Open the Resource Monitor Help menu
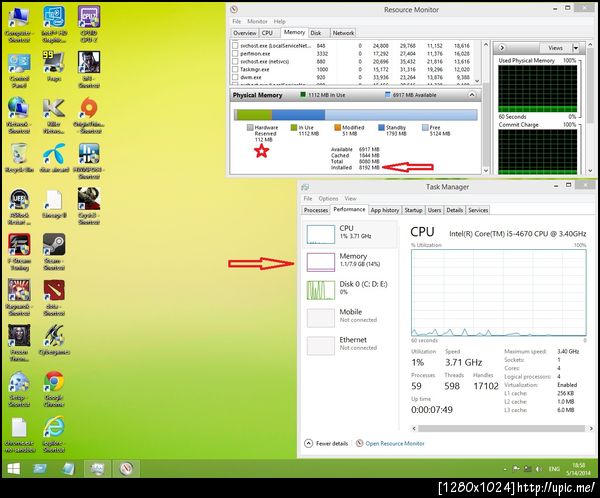The image size is (600, 498). [x=279, y=21]
